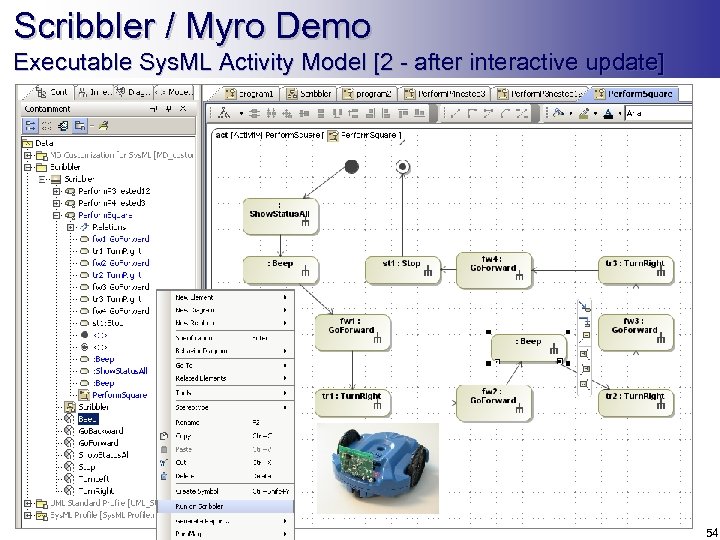Open the PerformSquare diagram tab

tap(634, 94)
